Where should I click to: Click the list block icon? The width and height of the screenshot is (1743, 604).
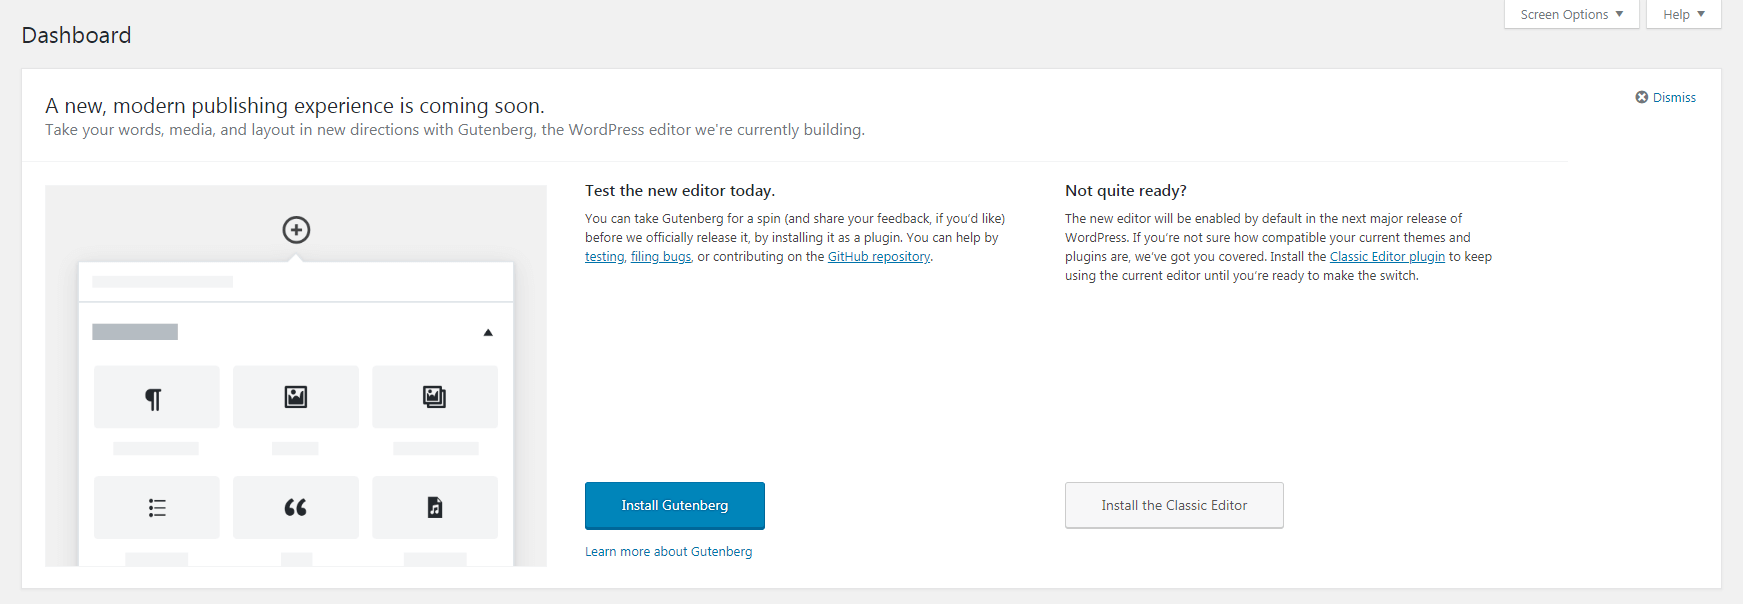coord(157,508)
